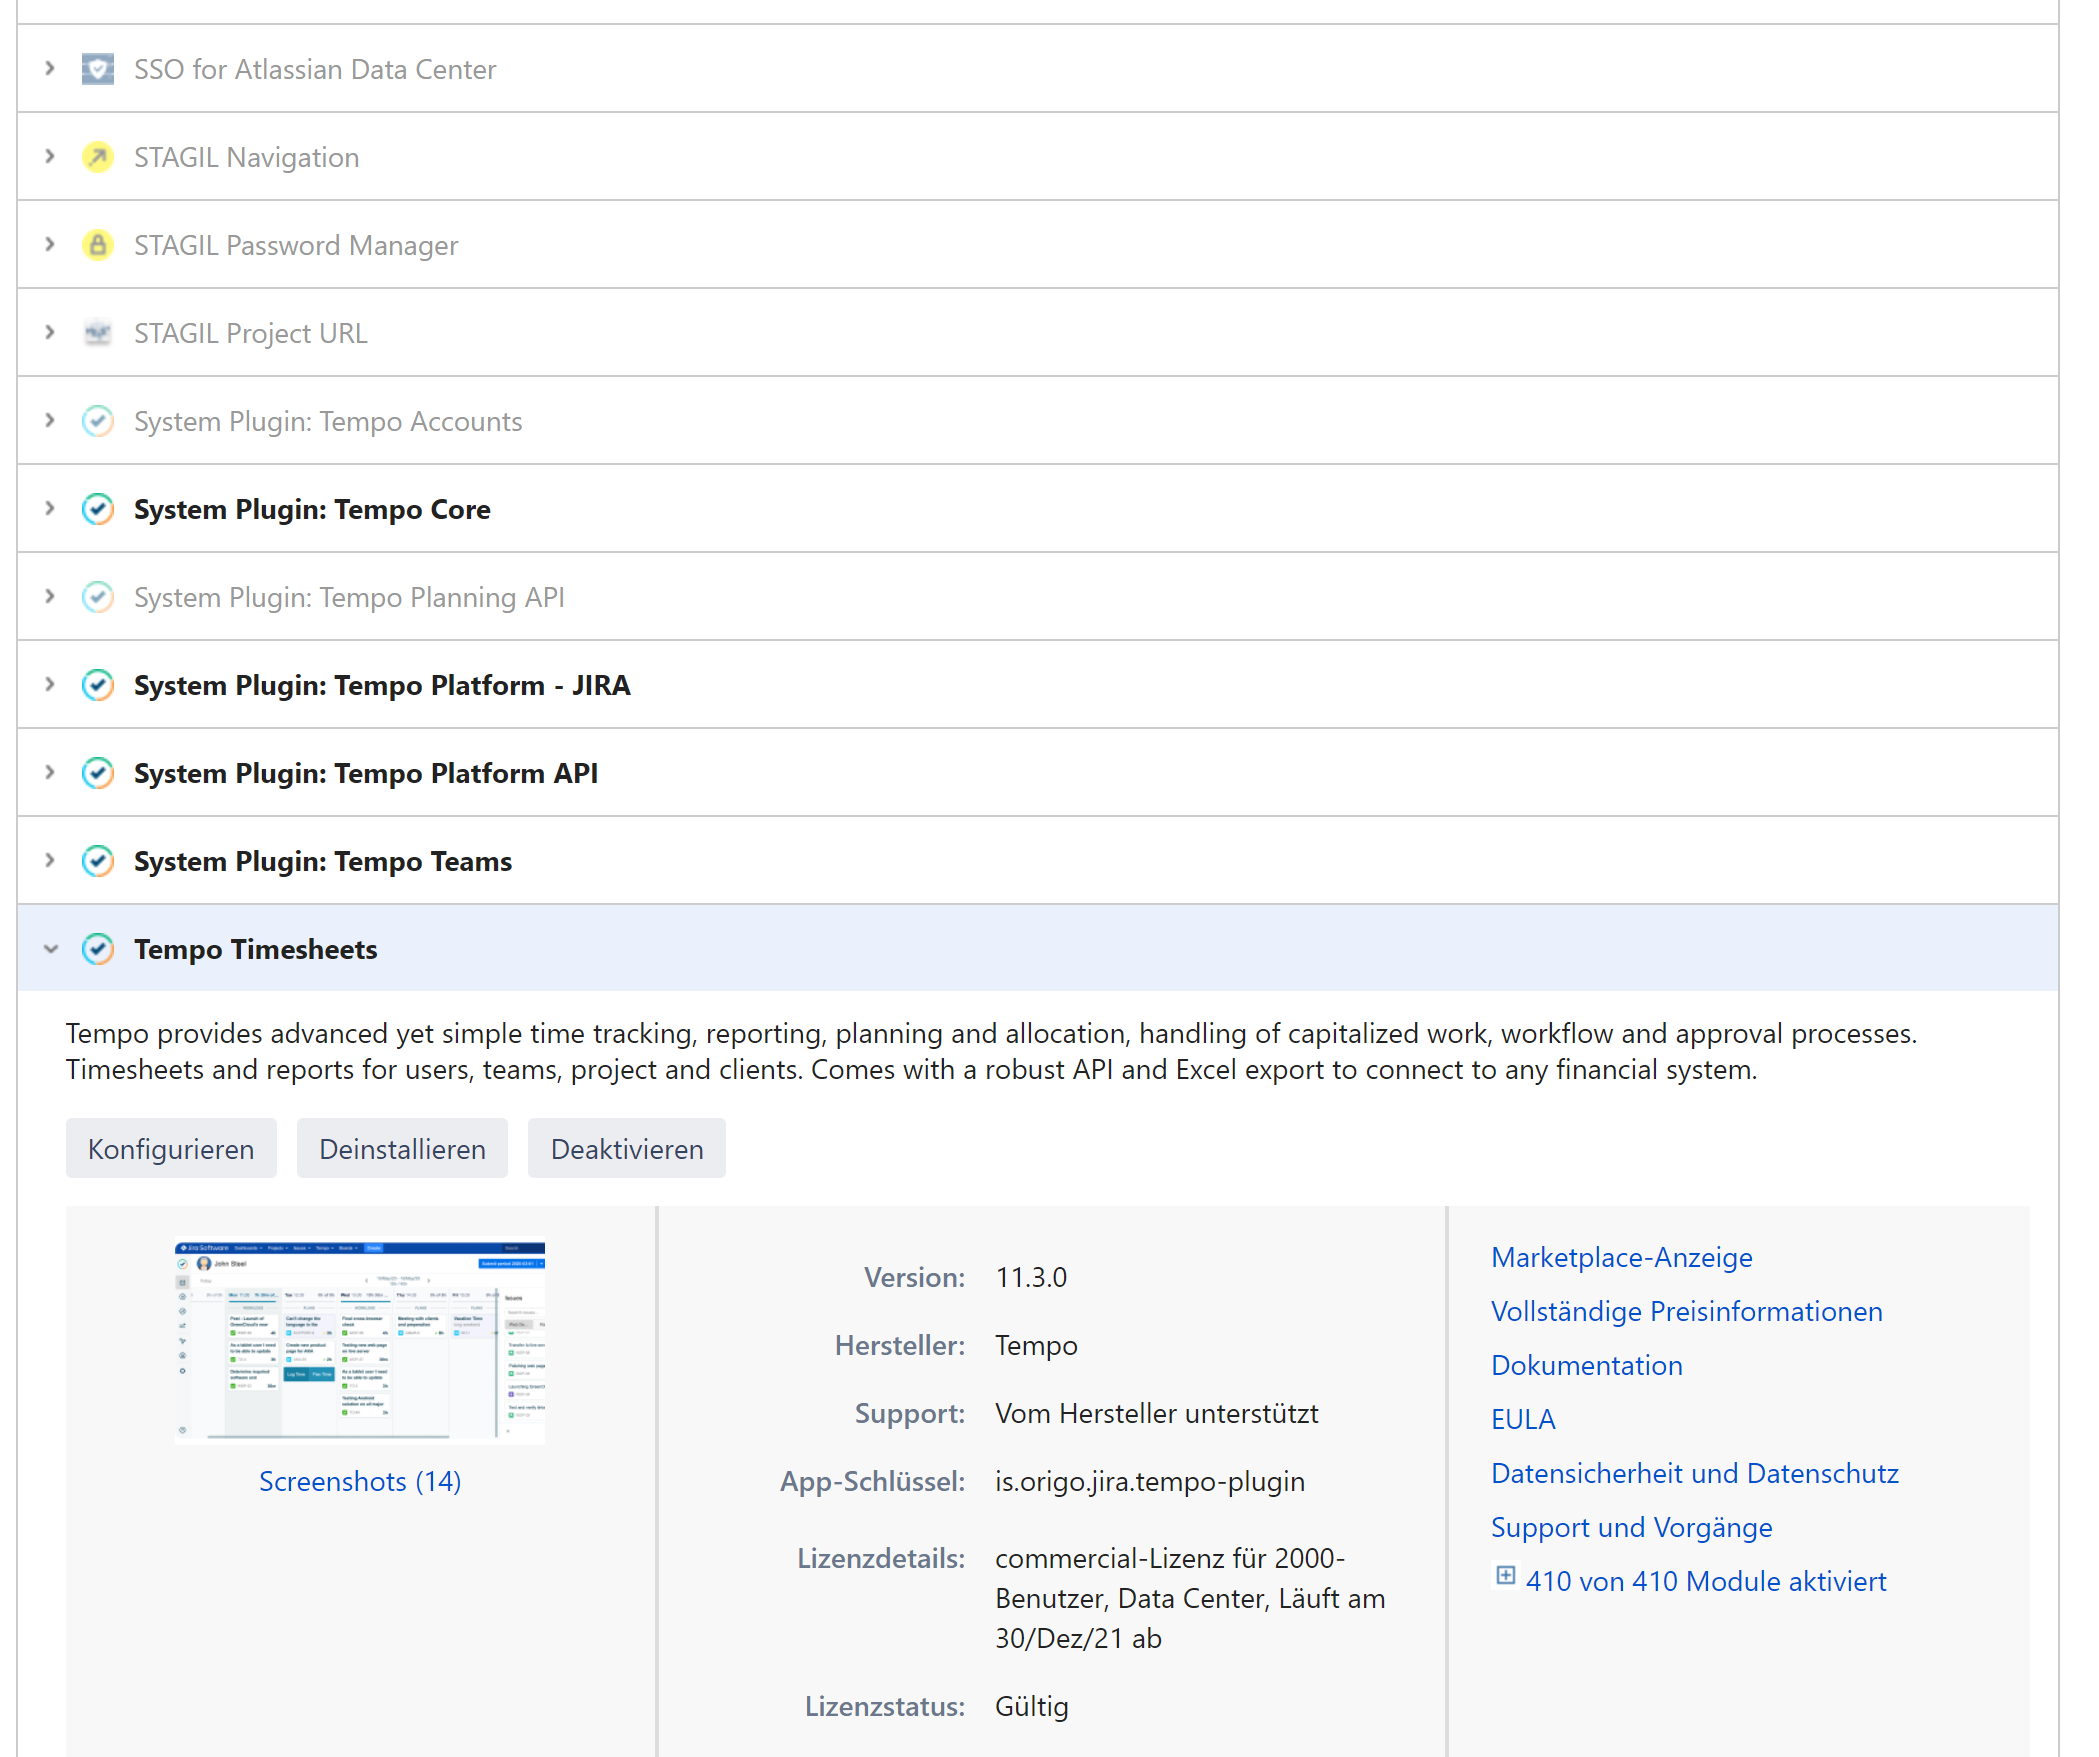Open Datensicherheit und Datenschutz link

[1694, 1473]
